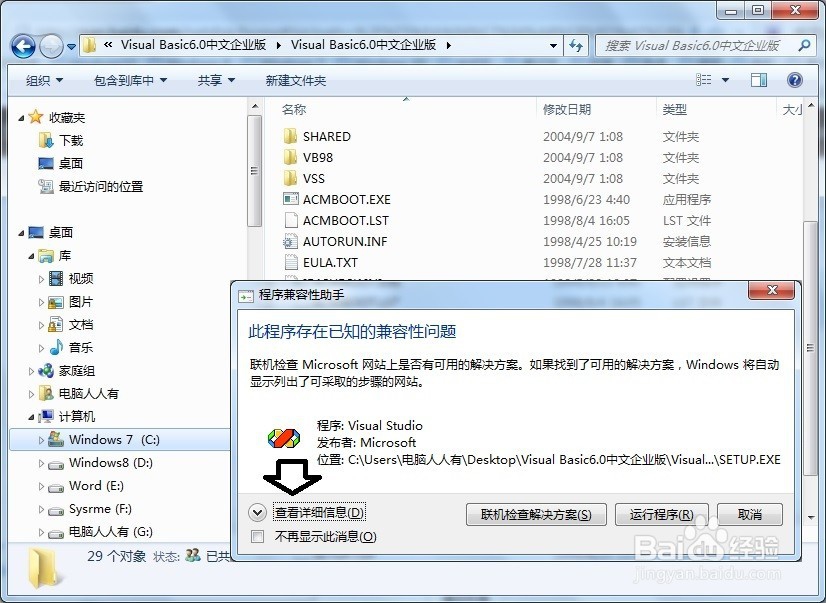Select the SHARED folder icon

coord(290,136)
